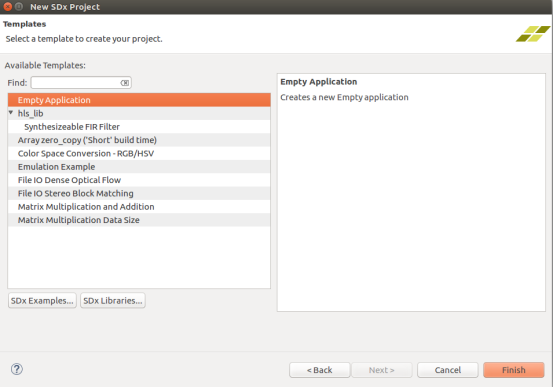Select Matrix Multiplication Data Size template

(139, 220)
